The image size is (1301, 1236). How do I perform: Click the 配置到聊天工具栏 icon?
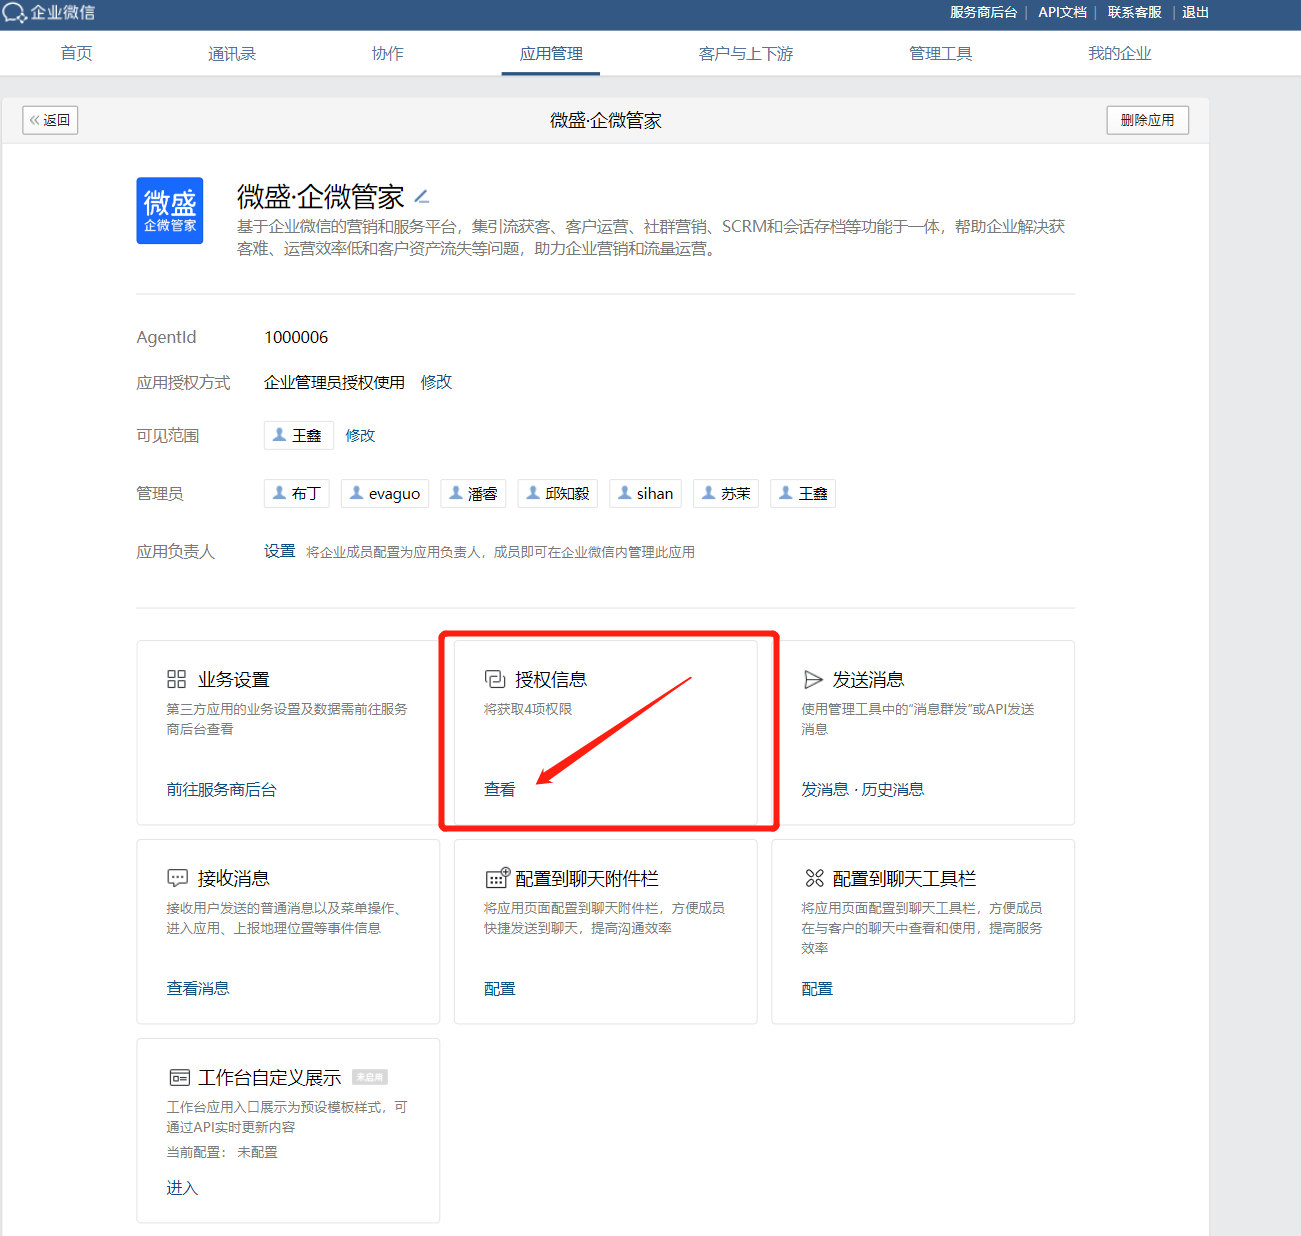pos(814,878)
